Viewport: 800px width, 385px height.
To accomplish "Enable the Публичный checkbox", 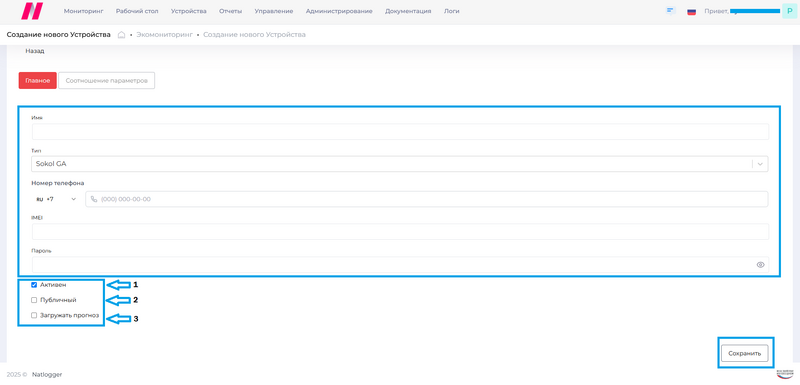I will (x=34, y=300).
